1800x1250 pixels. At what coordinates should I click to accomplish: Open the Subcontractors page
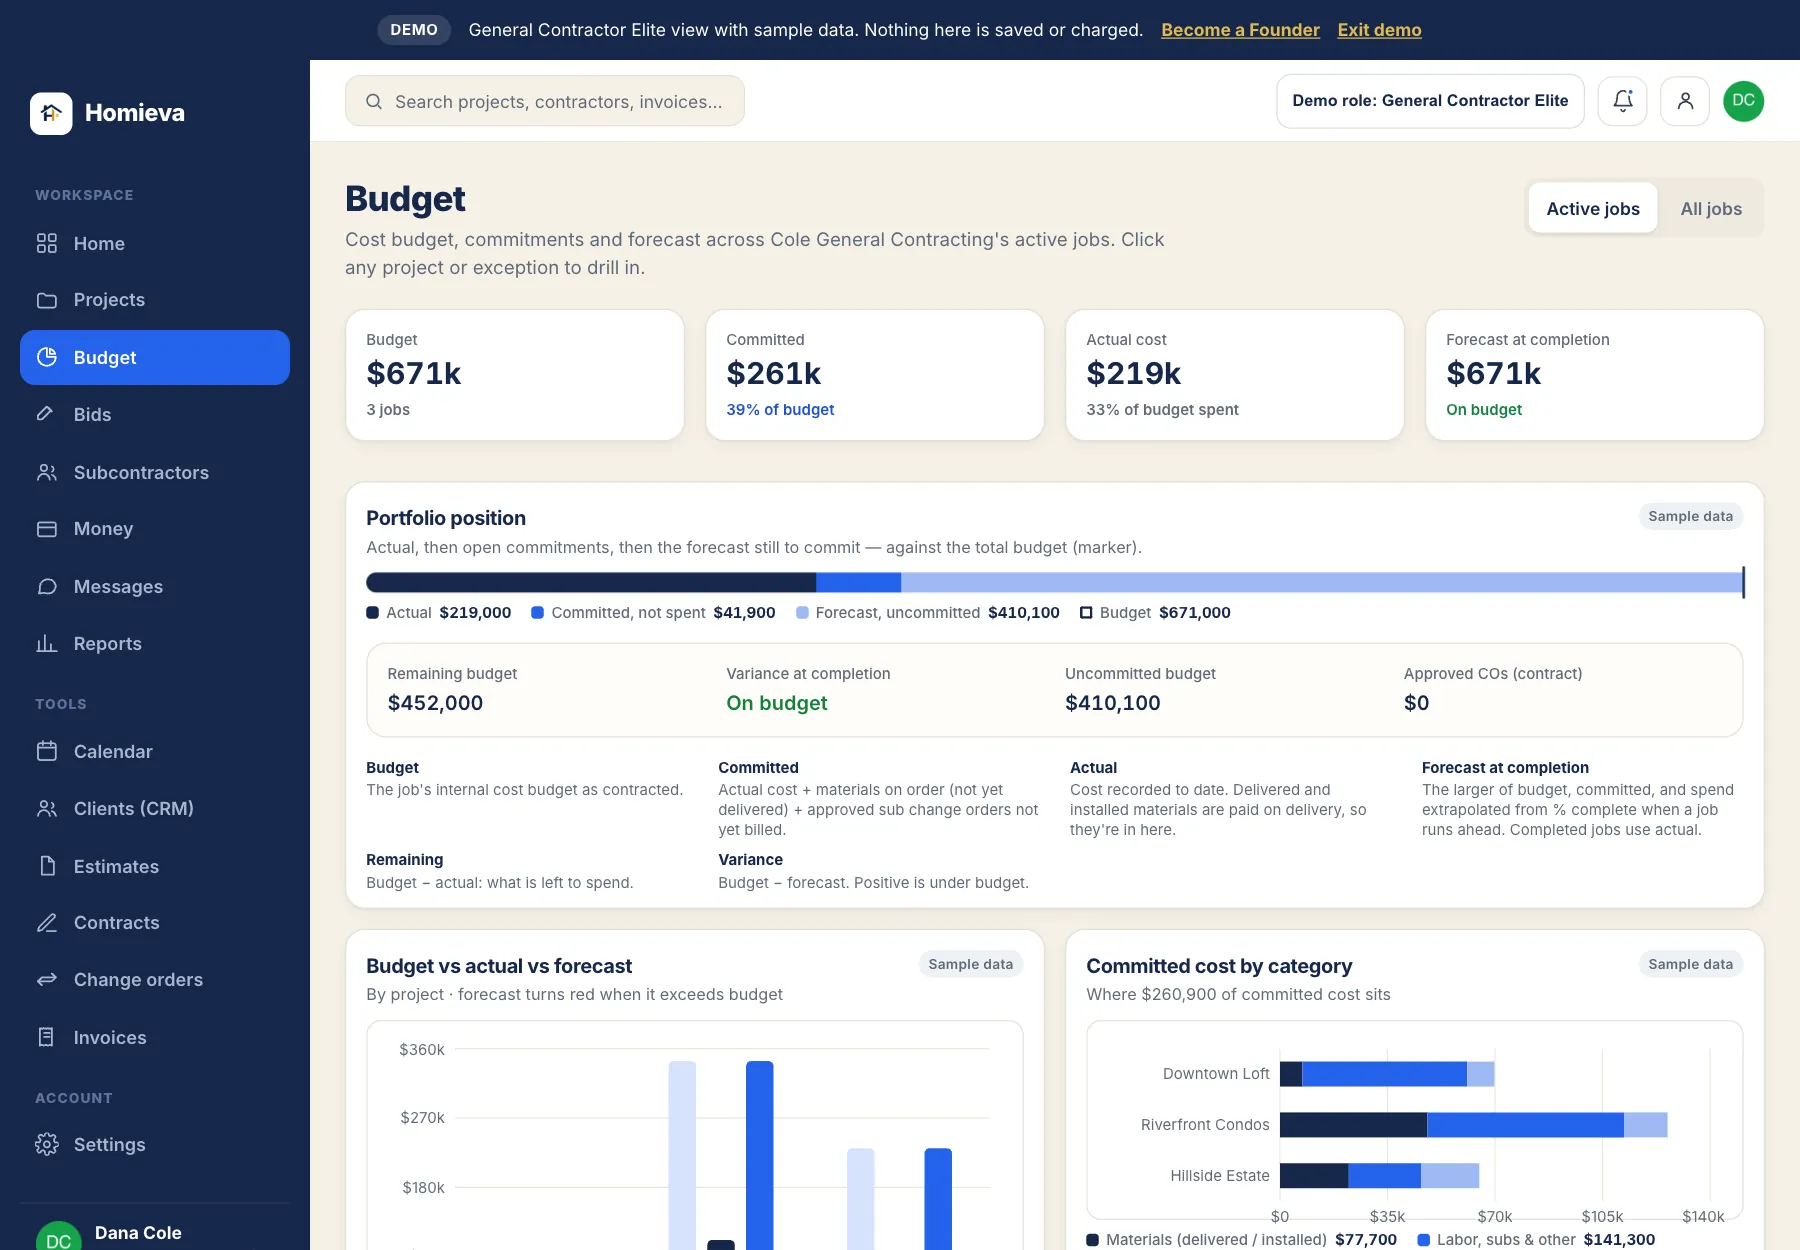155,472
